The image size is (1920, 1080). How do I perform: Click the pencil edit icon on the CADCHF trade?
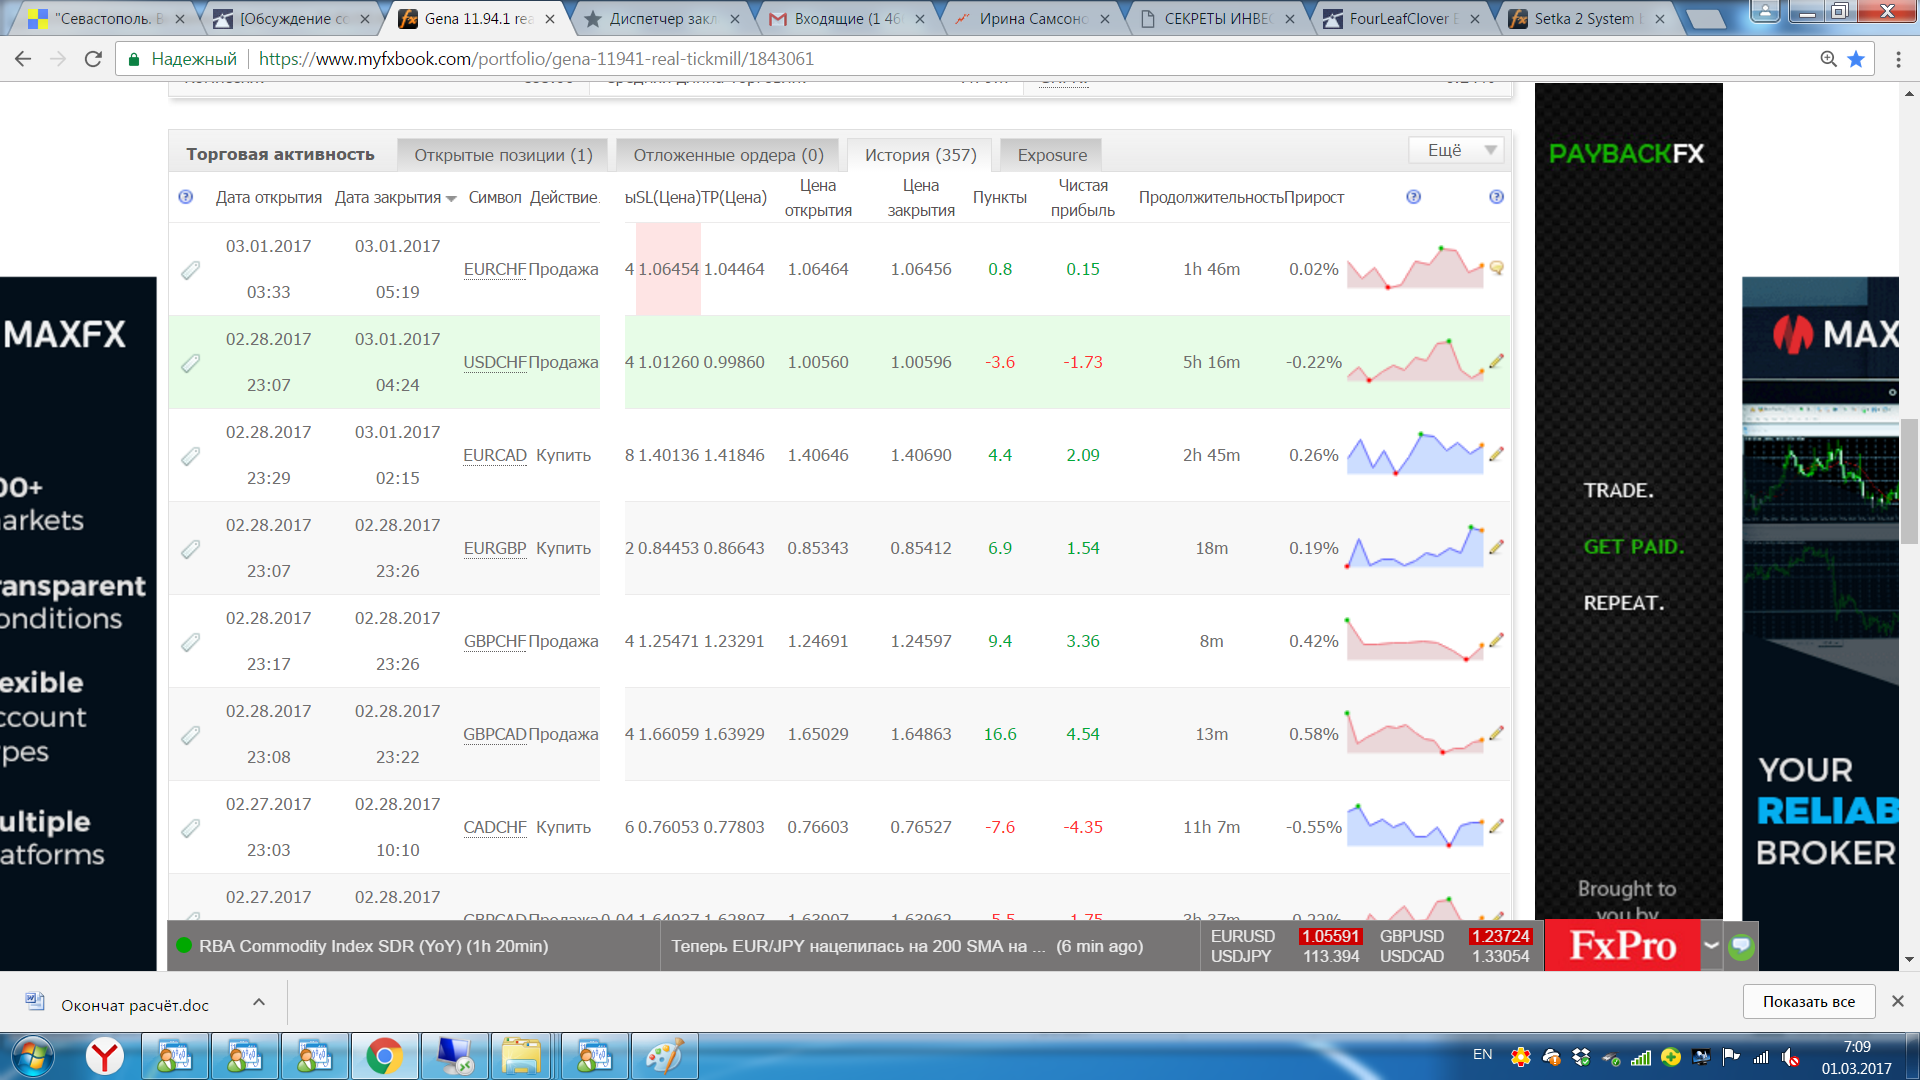[1496, 826]
